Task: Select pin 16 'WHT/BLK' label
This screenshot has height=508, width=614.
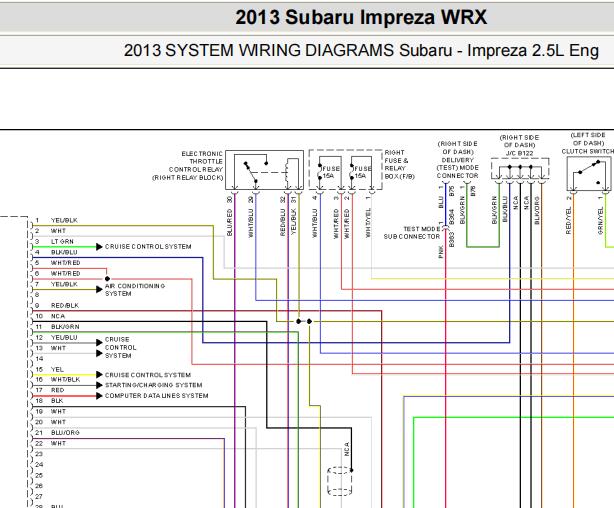Action: (x=65, y=380)
